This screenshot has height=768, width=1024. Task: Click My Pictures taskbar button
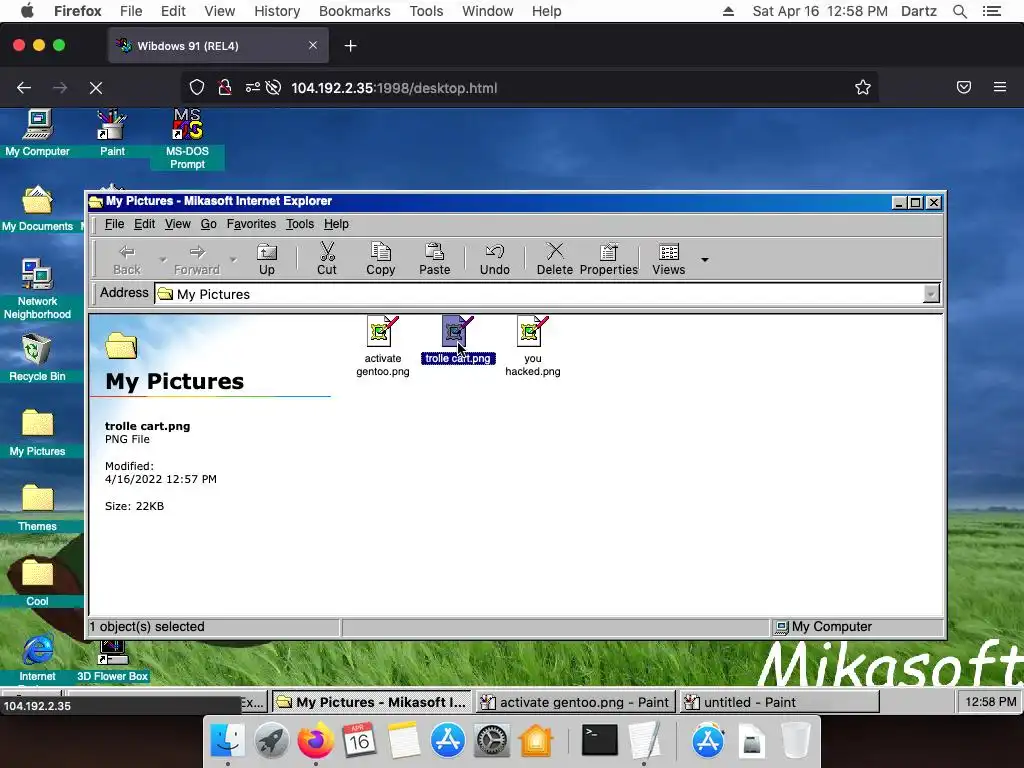point(371,702)
